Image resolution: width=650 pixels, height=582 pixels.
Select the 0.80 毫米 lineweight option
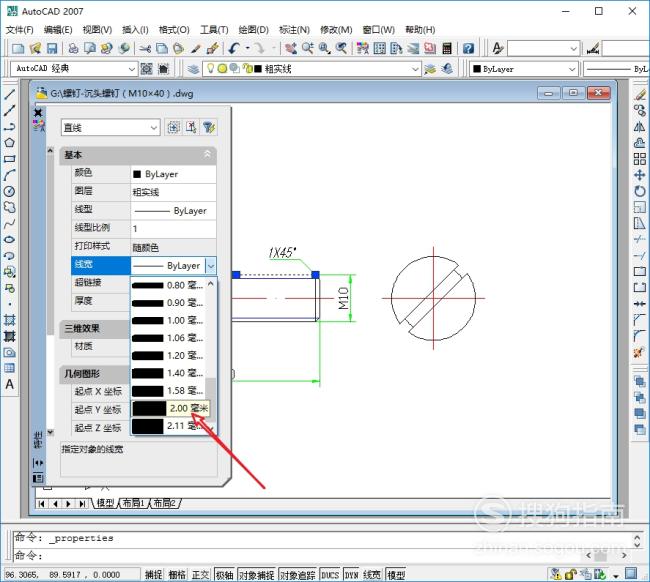click(x=168, y=285)
